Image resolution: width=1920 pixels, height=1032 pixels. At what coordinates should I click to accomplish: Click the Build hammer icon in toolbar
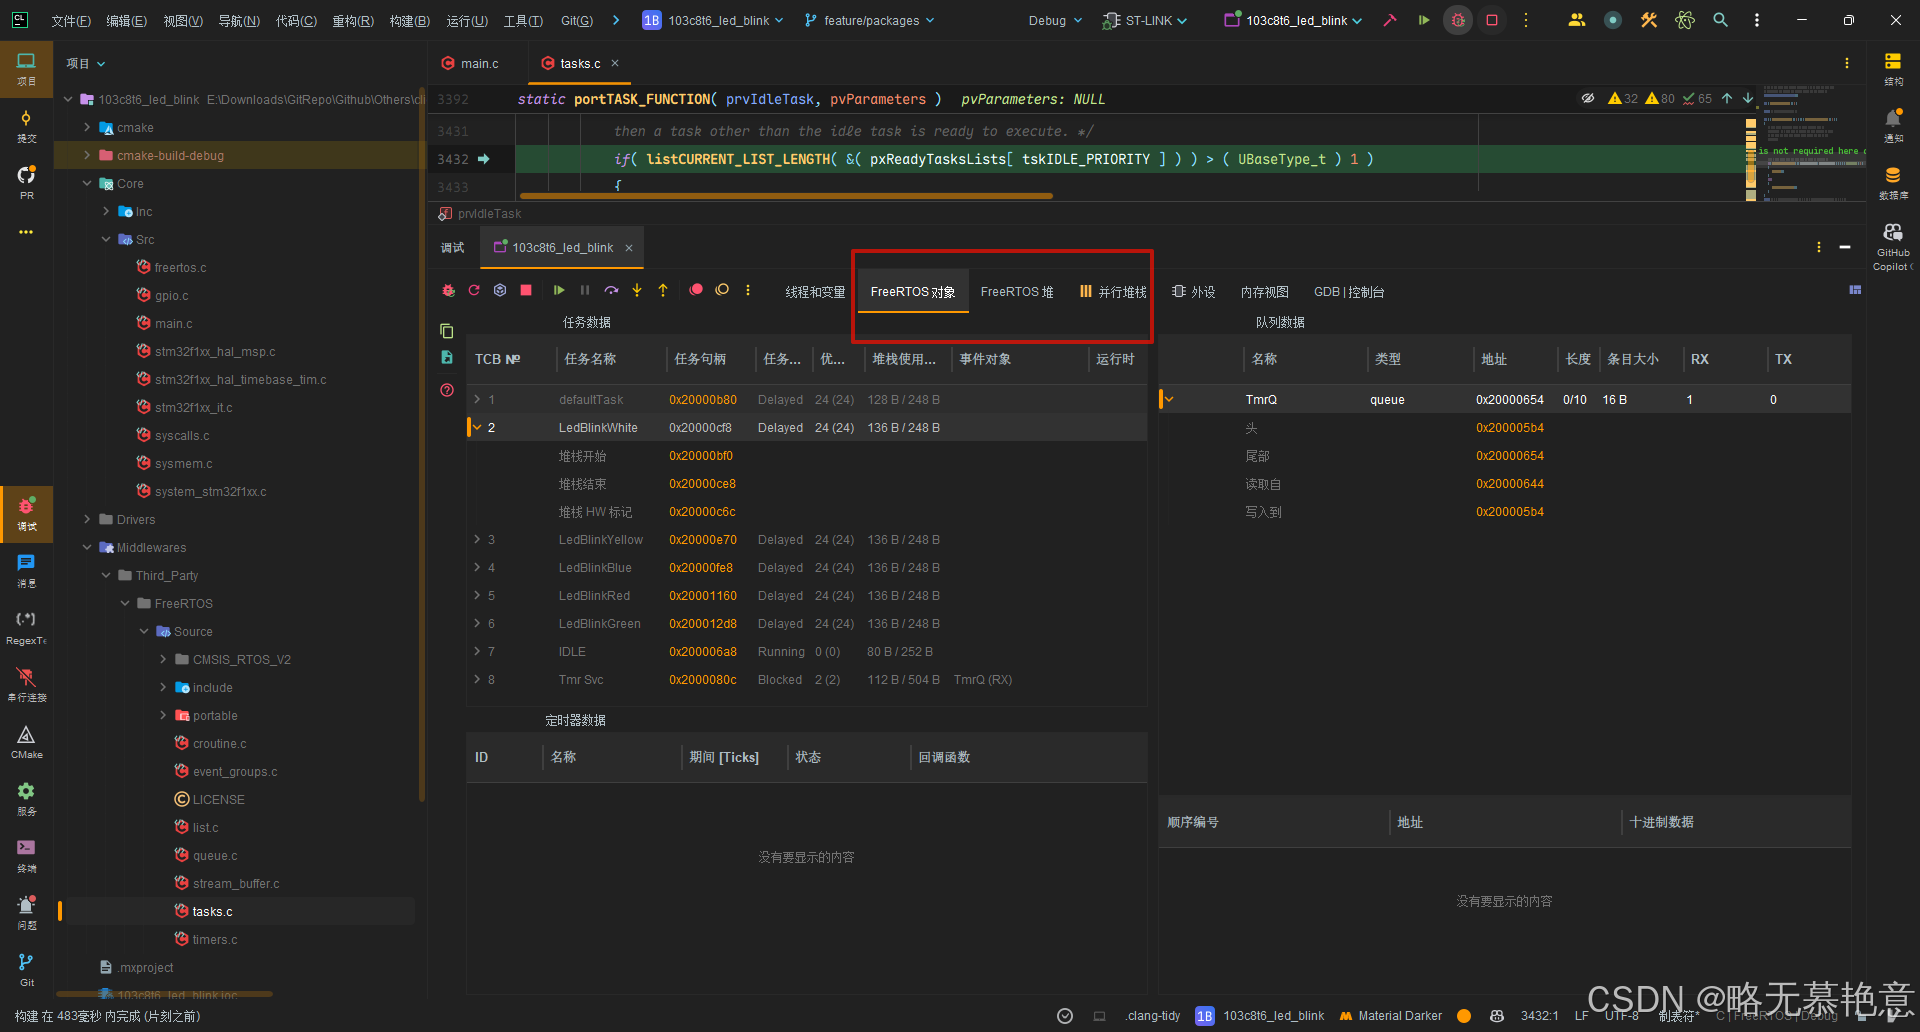1389,20
